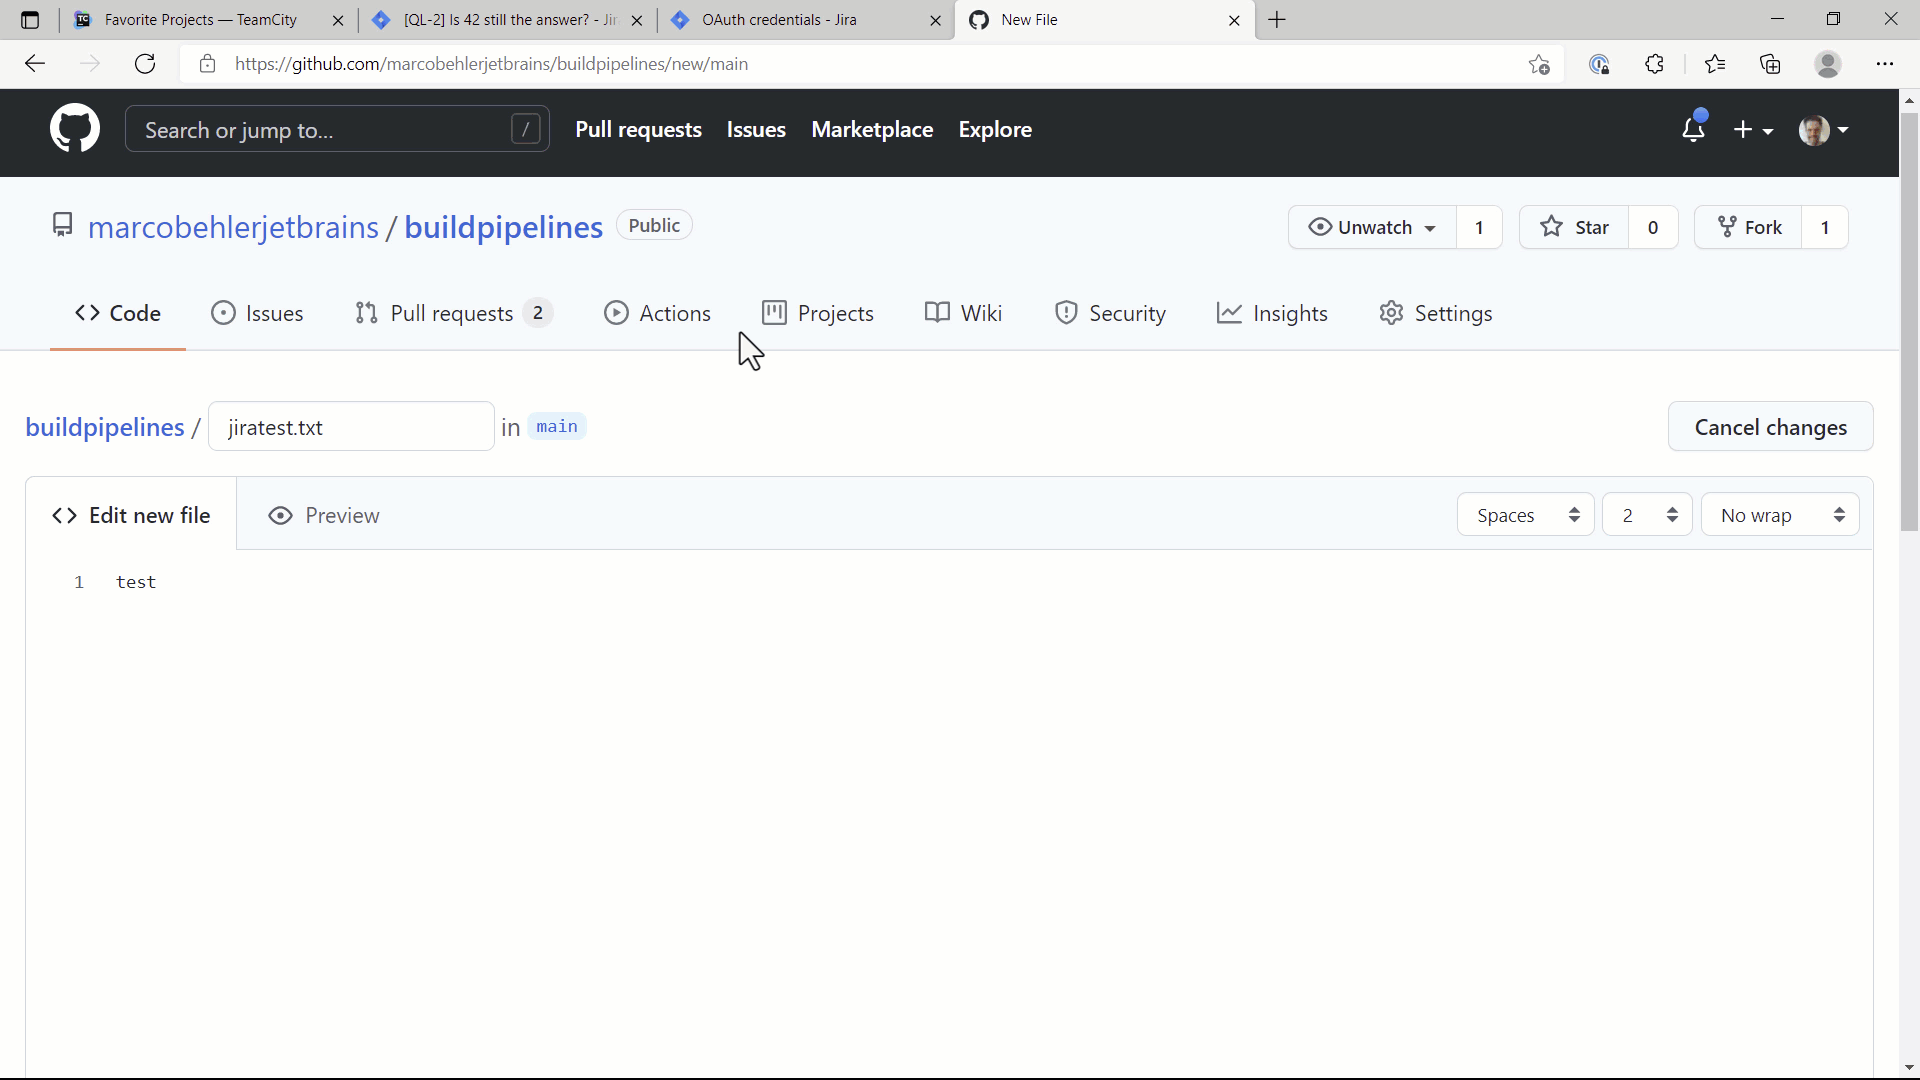Unwatch the buildpipelines repository
The width and height of the screenshot is (1920, 1080).
1371,227
